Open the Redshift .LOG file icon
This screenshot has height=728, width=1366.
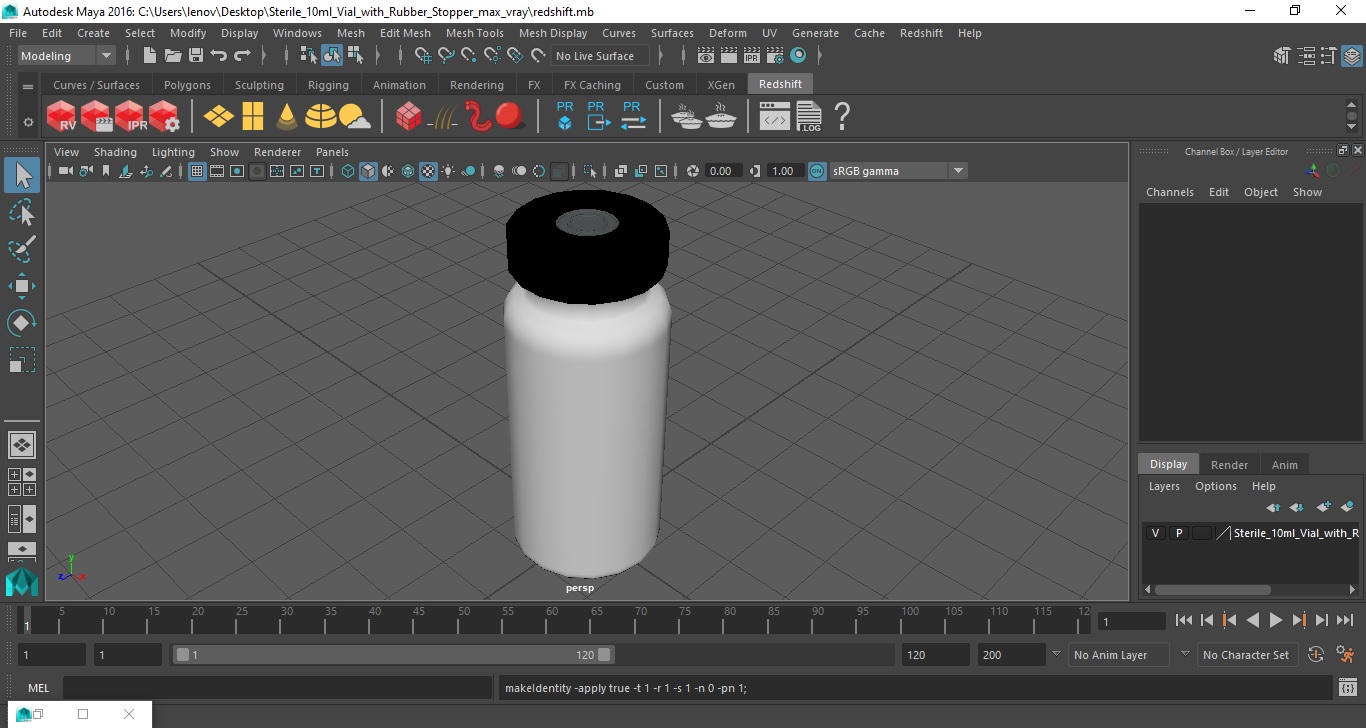[809, 117]
